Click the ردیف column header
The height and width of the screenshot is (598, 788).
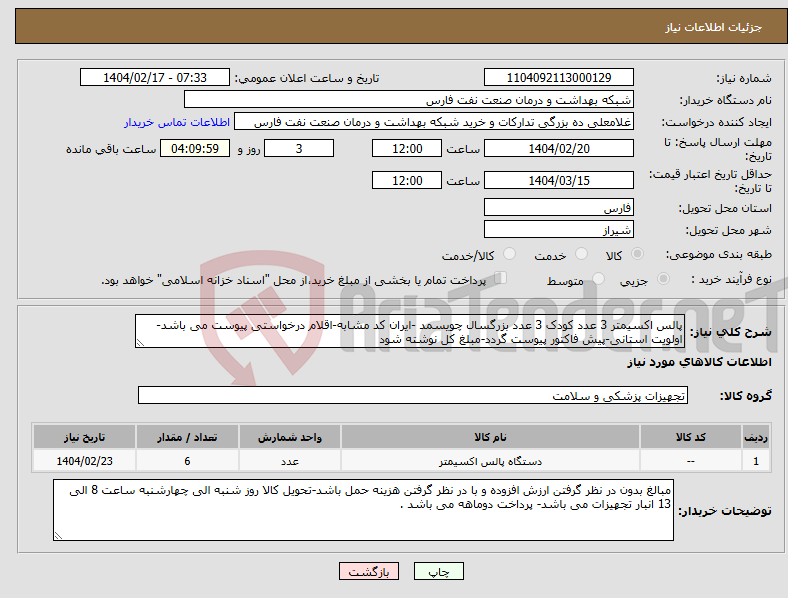pos(756,437)
